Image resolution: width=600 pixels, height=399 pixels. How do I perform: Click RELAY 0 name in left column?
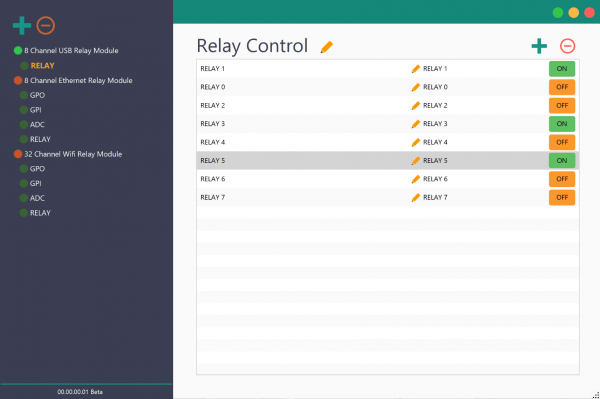coord(212,87)
